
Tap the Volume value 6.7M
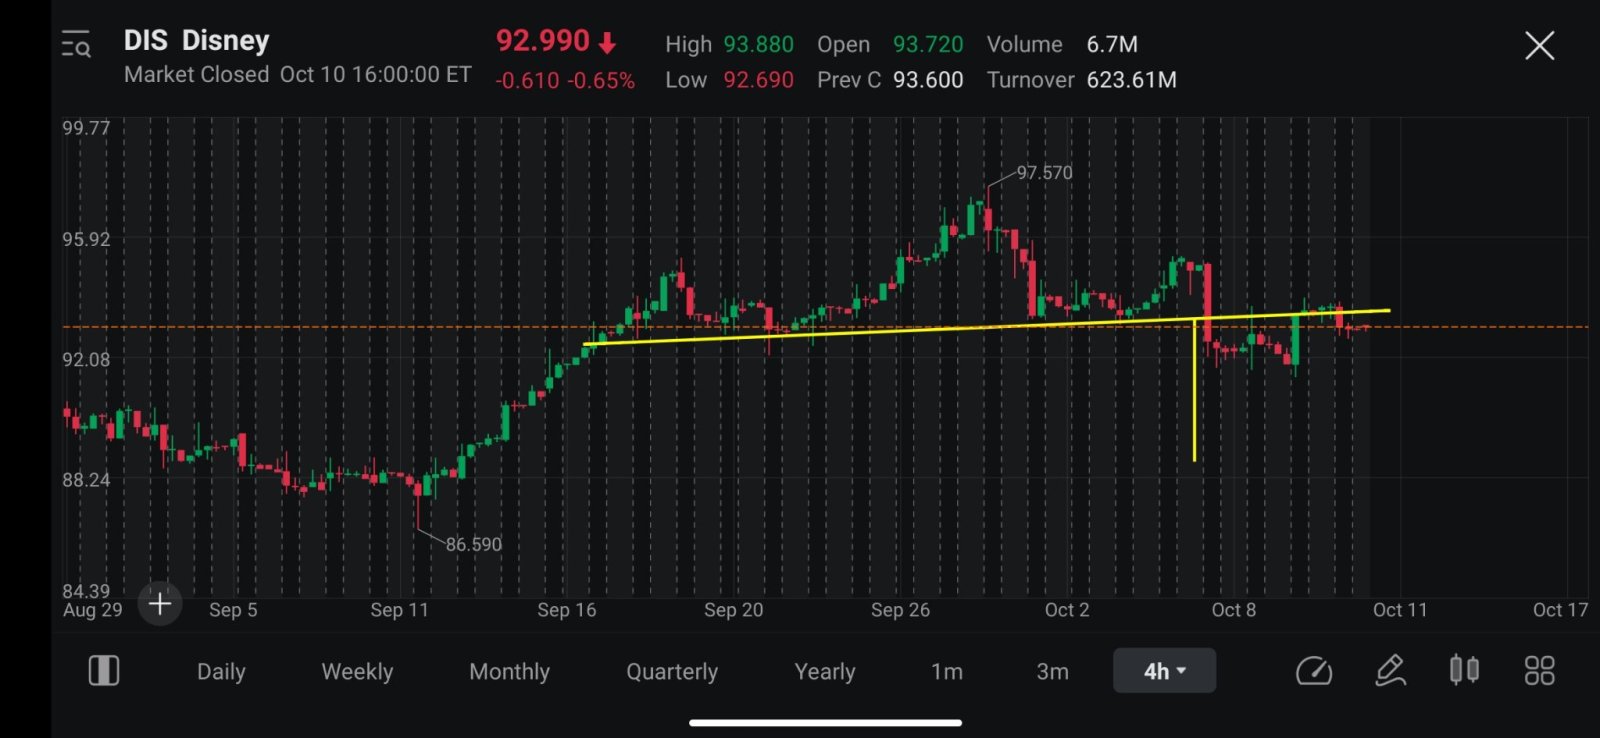(x=1112, y=44)
